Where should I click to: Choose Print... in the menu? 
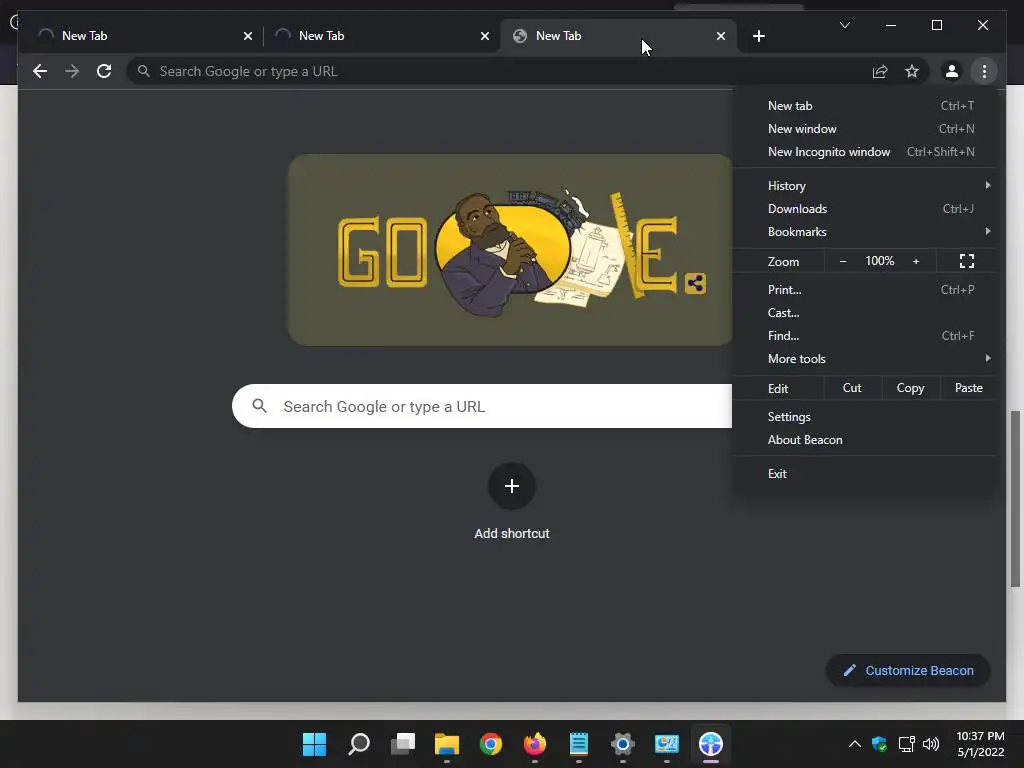point(865,289)
